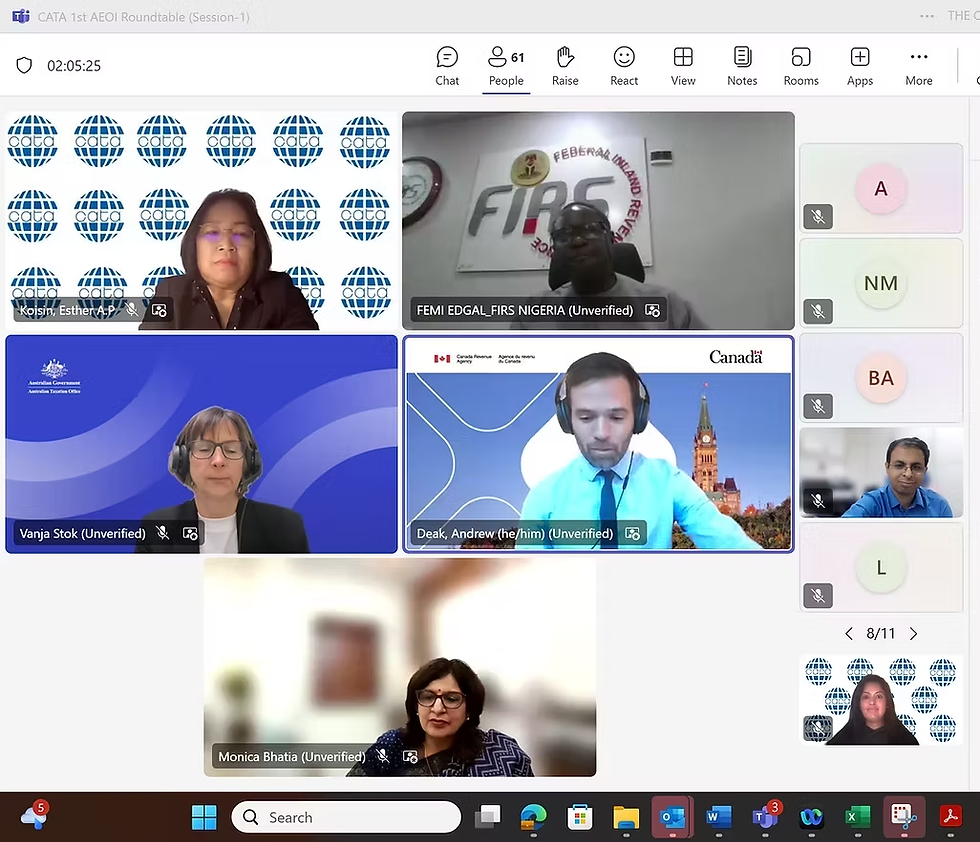Image resolution: width=980 pixels, height=842 pixels.
Task: Open Microsoft Store from taskbar
Action: pos(579,817)
